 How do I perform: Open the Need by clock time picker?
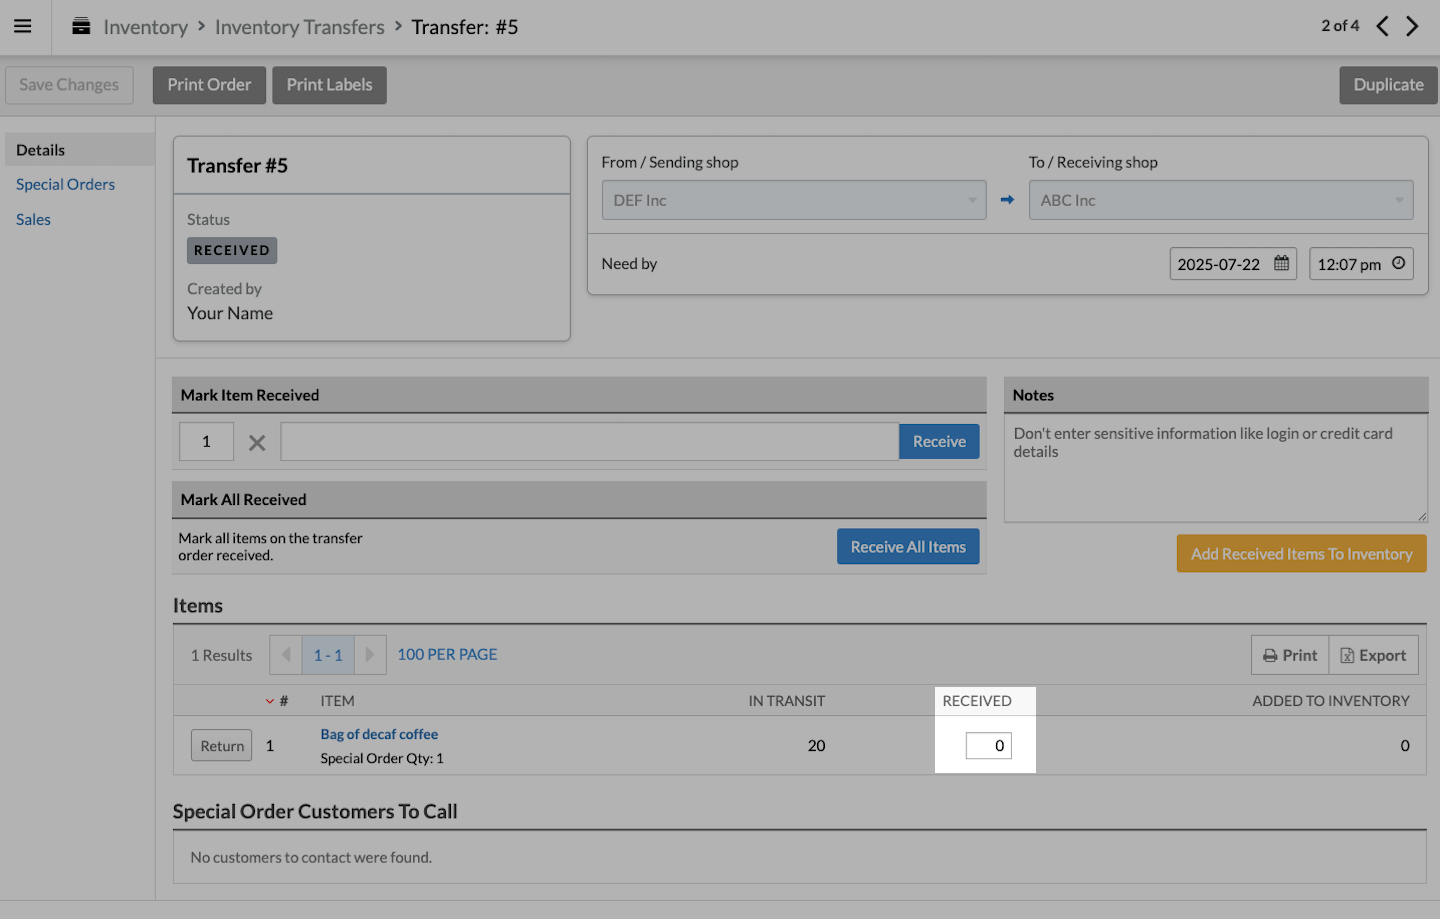tap(1398, 264)
